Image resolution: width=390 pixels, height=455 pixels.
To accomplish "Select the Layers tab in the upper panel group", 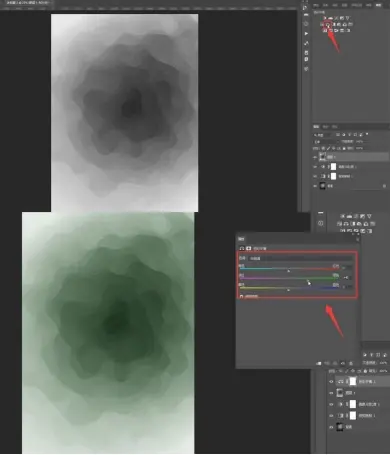I will pyautogui.click(x=316, y=127).
